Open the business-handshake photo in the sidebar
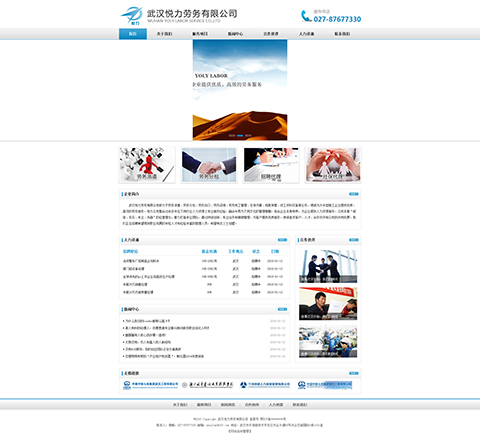Screen dimensions: 480x440 (x=328, y=266)
